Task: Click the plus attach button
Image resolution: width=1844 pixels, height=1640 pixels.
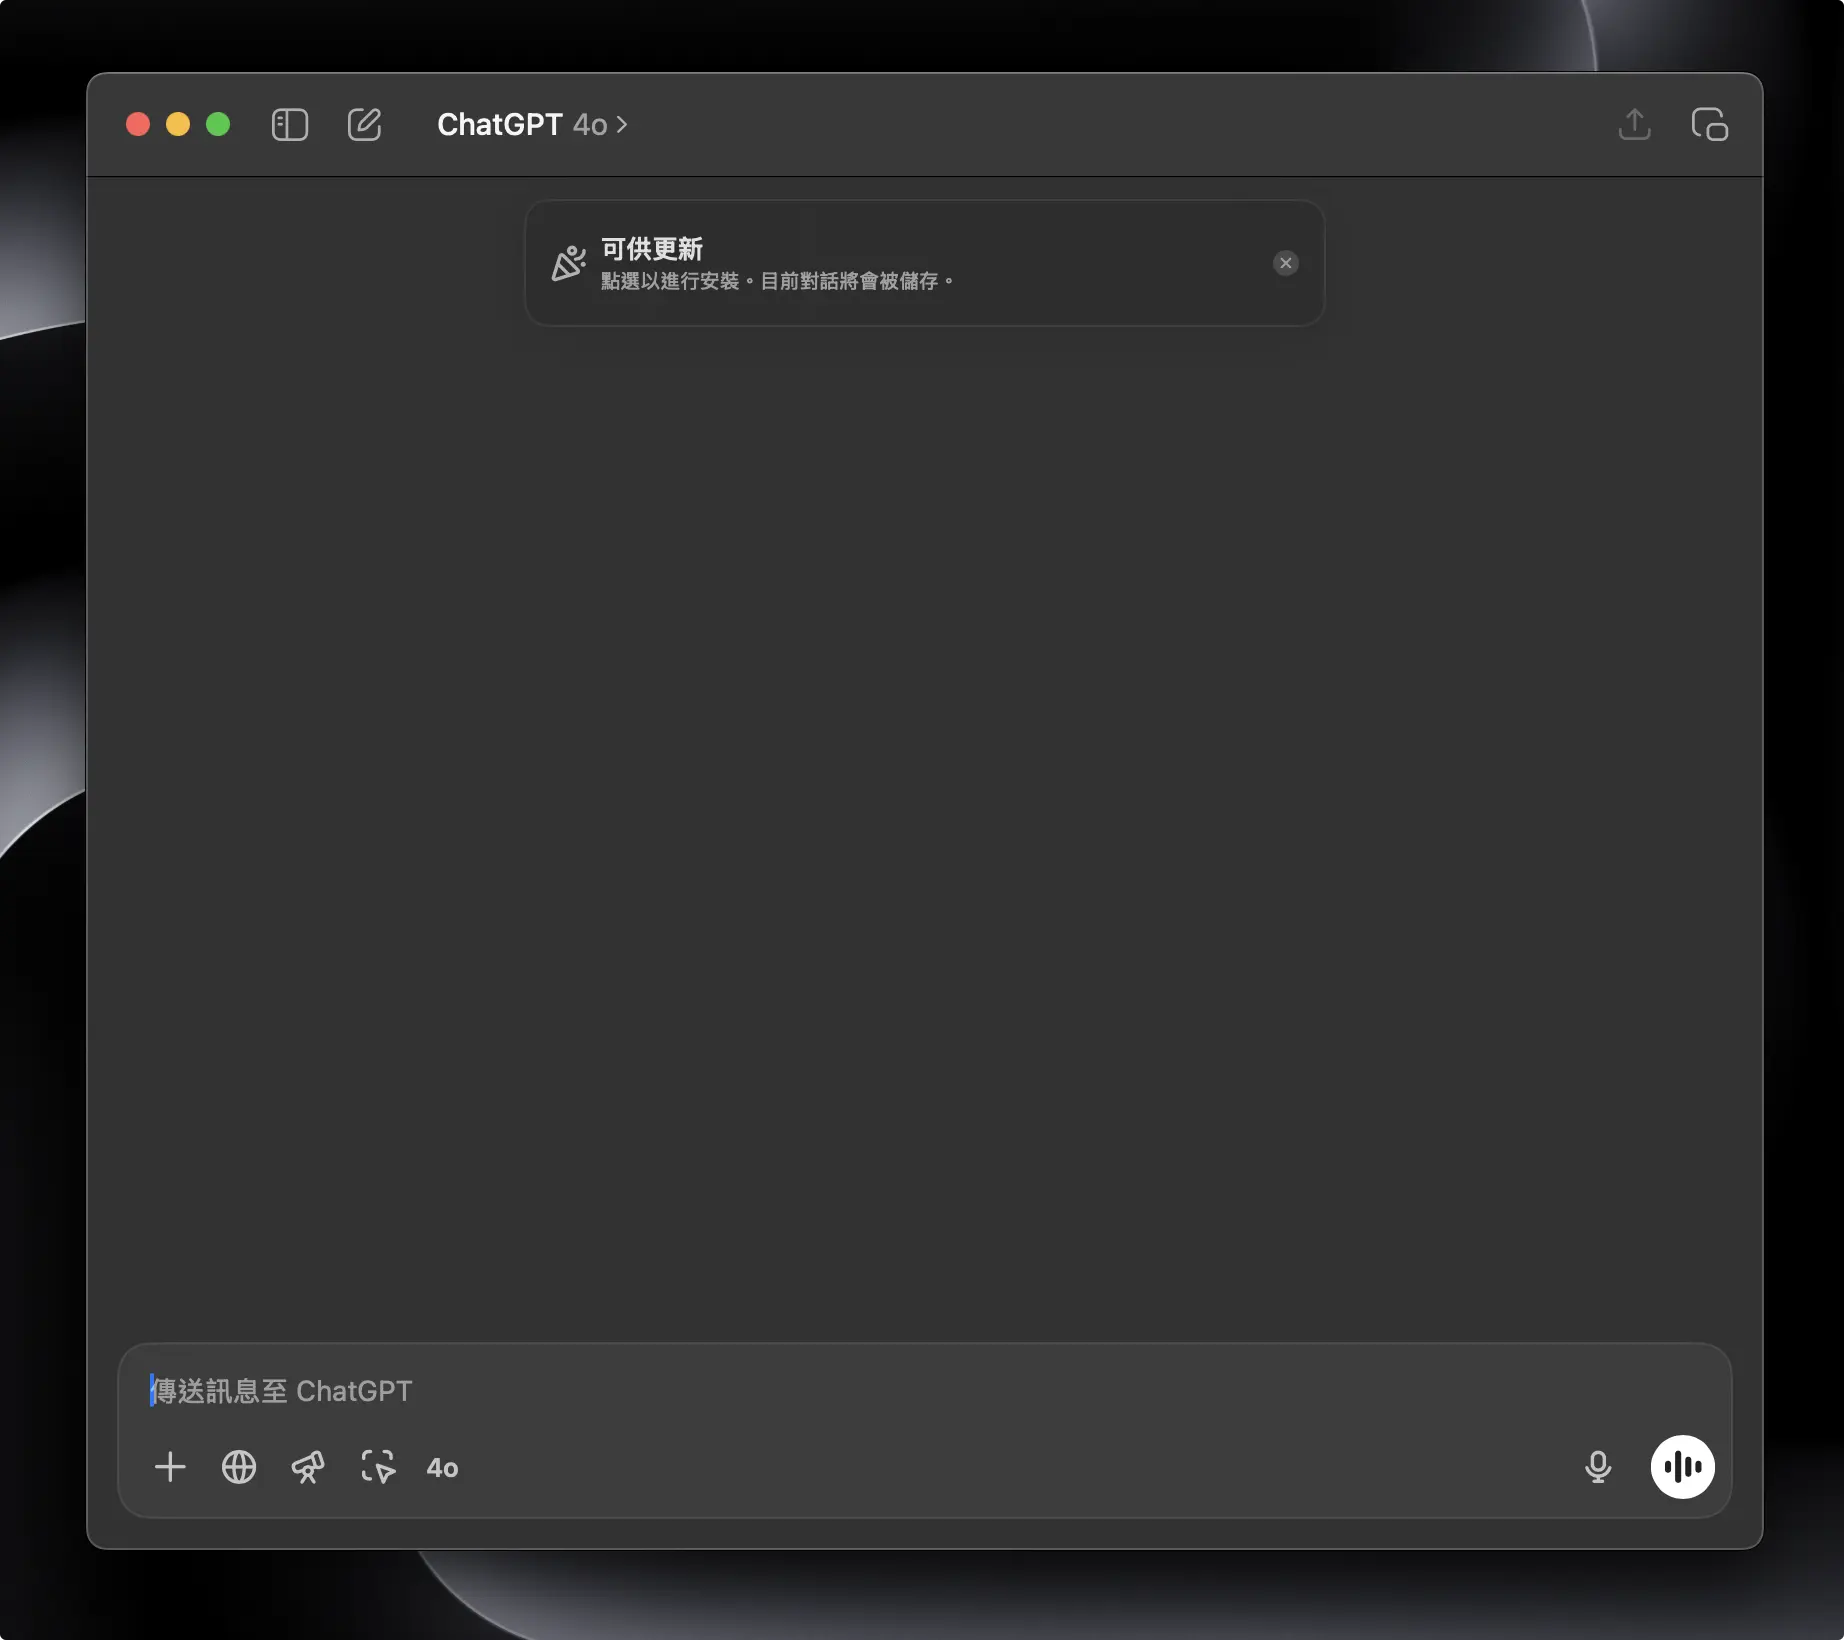Action: (170, 1467)
